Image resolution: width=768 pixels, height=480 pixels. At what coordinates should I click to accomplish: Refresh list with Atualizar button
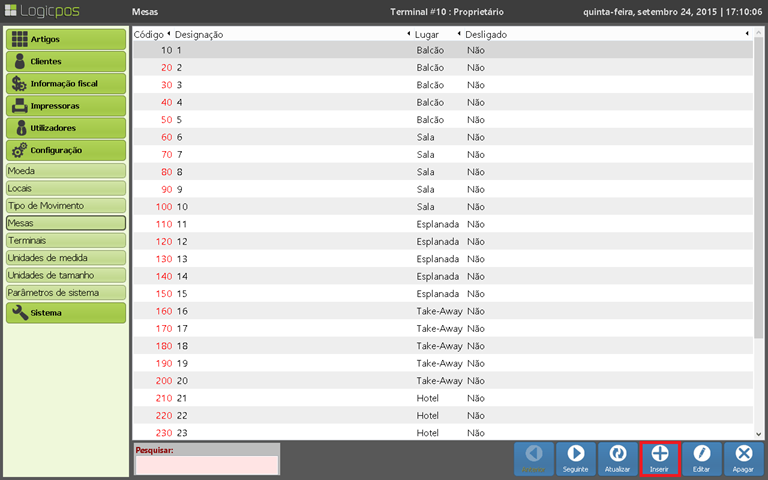coord(618,458)
